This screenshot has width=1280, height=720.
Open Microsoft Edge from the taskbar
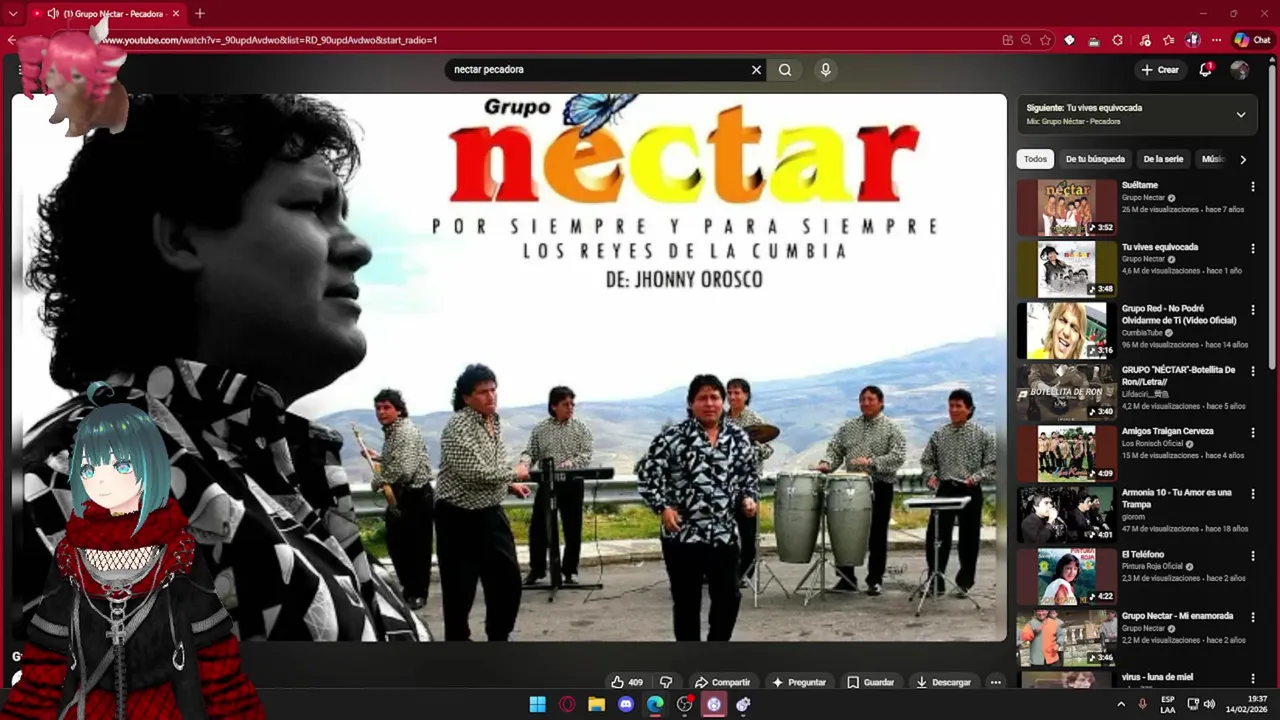655,704
